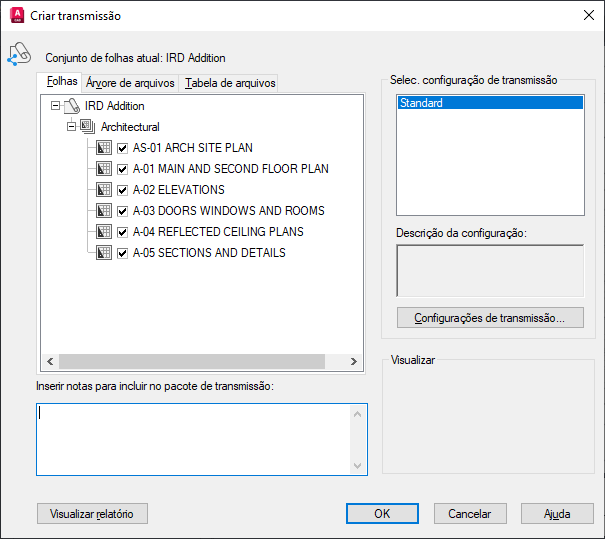The image size is (605, 539).
Task: Click the A-02 ELEVATIONS sheet icon
Action: click(x=104, y=190)
